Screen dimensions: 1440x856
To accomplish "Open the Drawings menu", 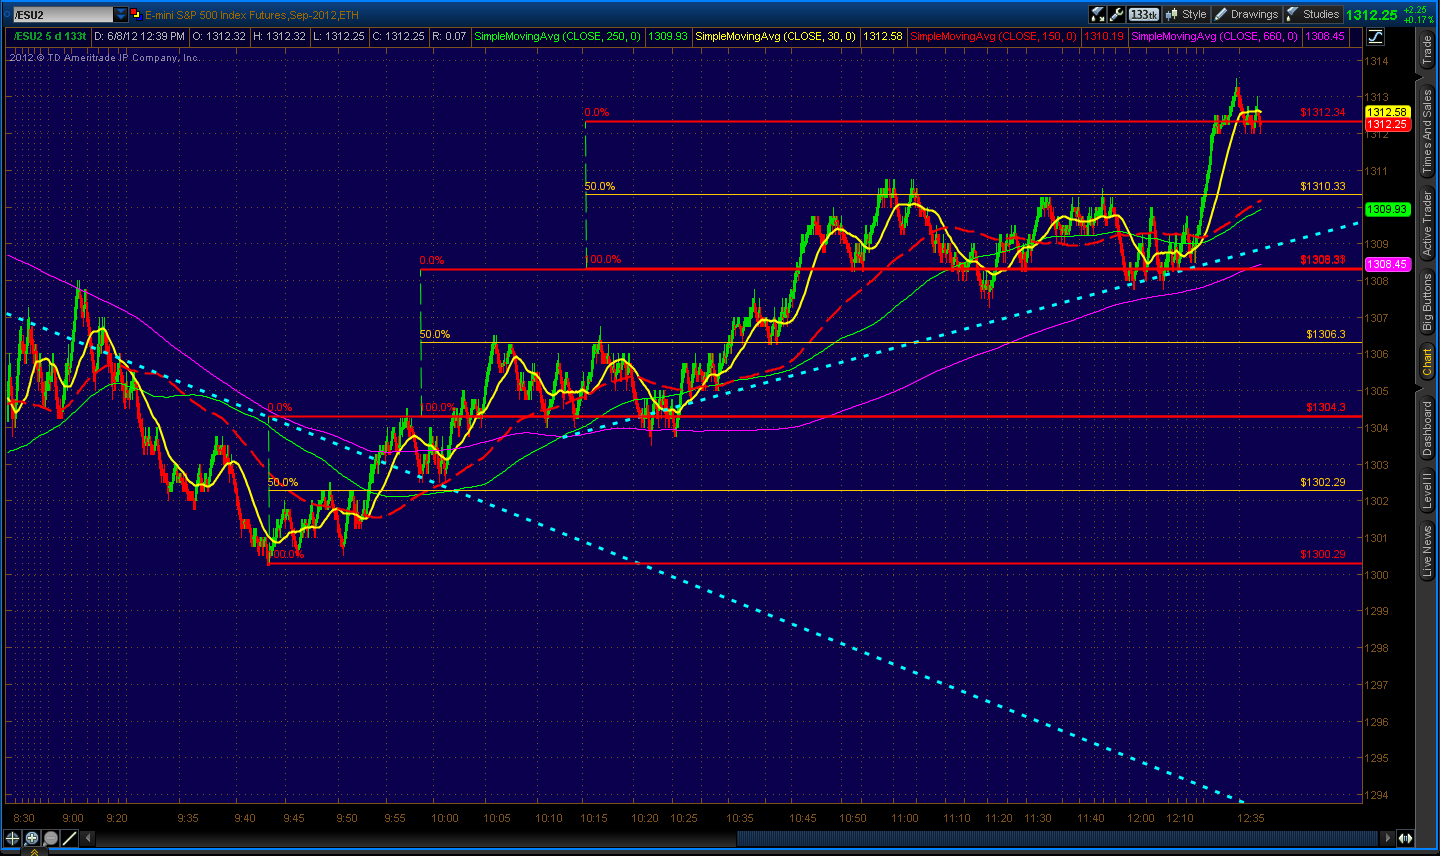I will point(1247,14).
